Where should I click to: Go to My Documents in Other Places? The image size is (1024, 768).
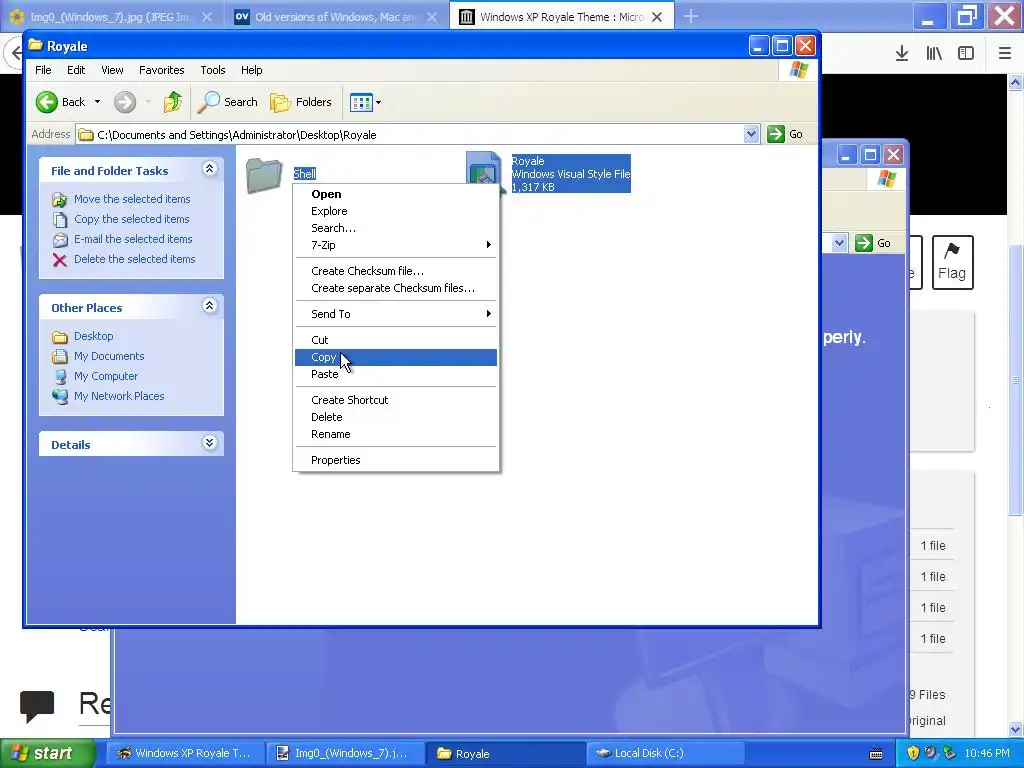point(109,357)
